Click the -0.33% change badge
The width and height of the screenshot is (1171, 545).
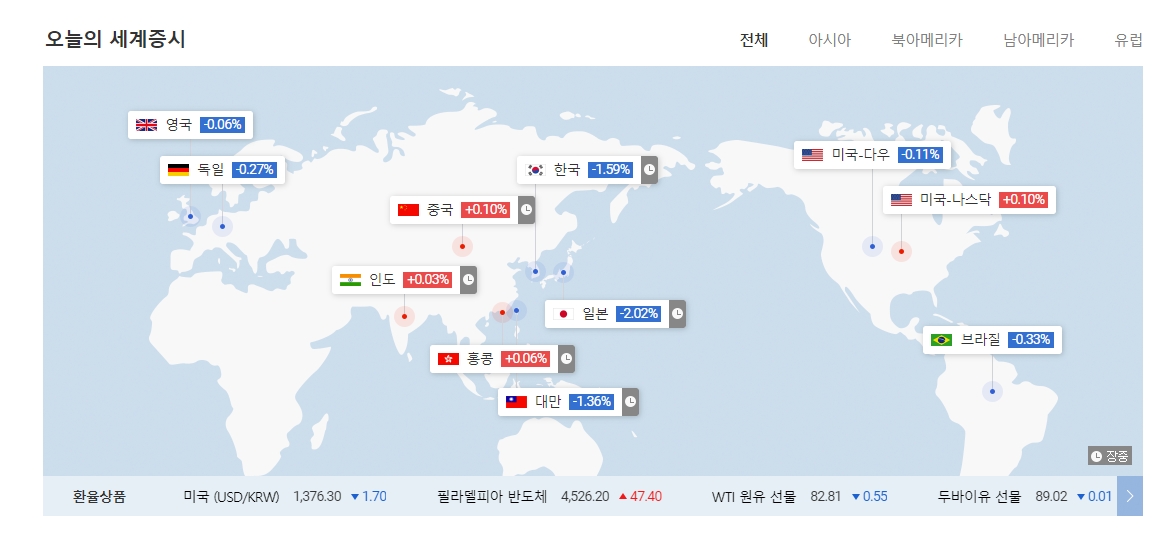click(x=1031, y=340)
